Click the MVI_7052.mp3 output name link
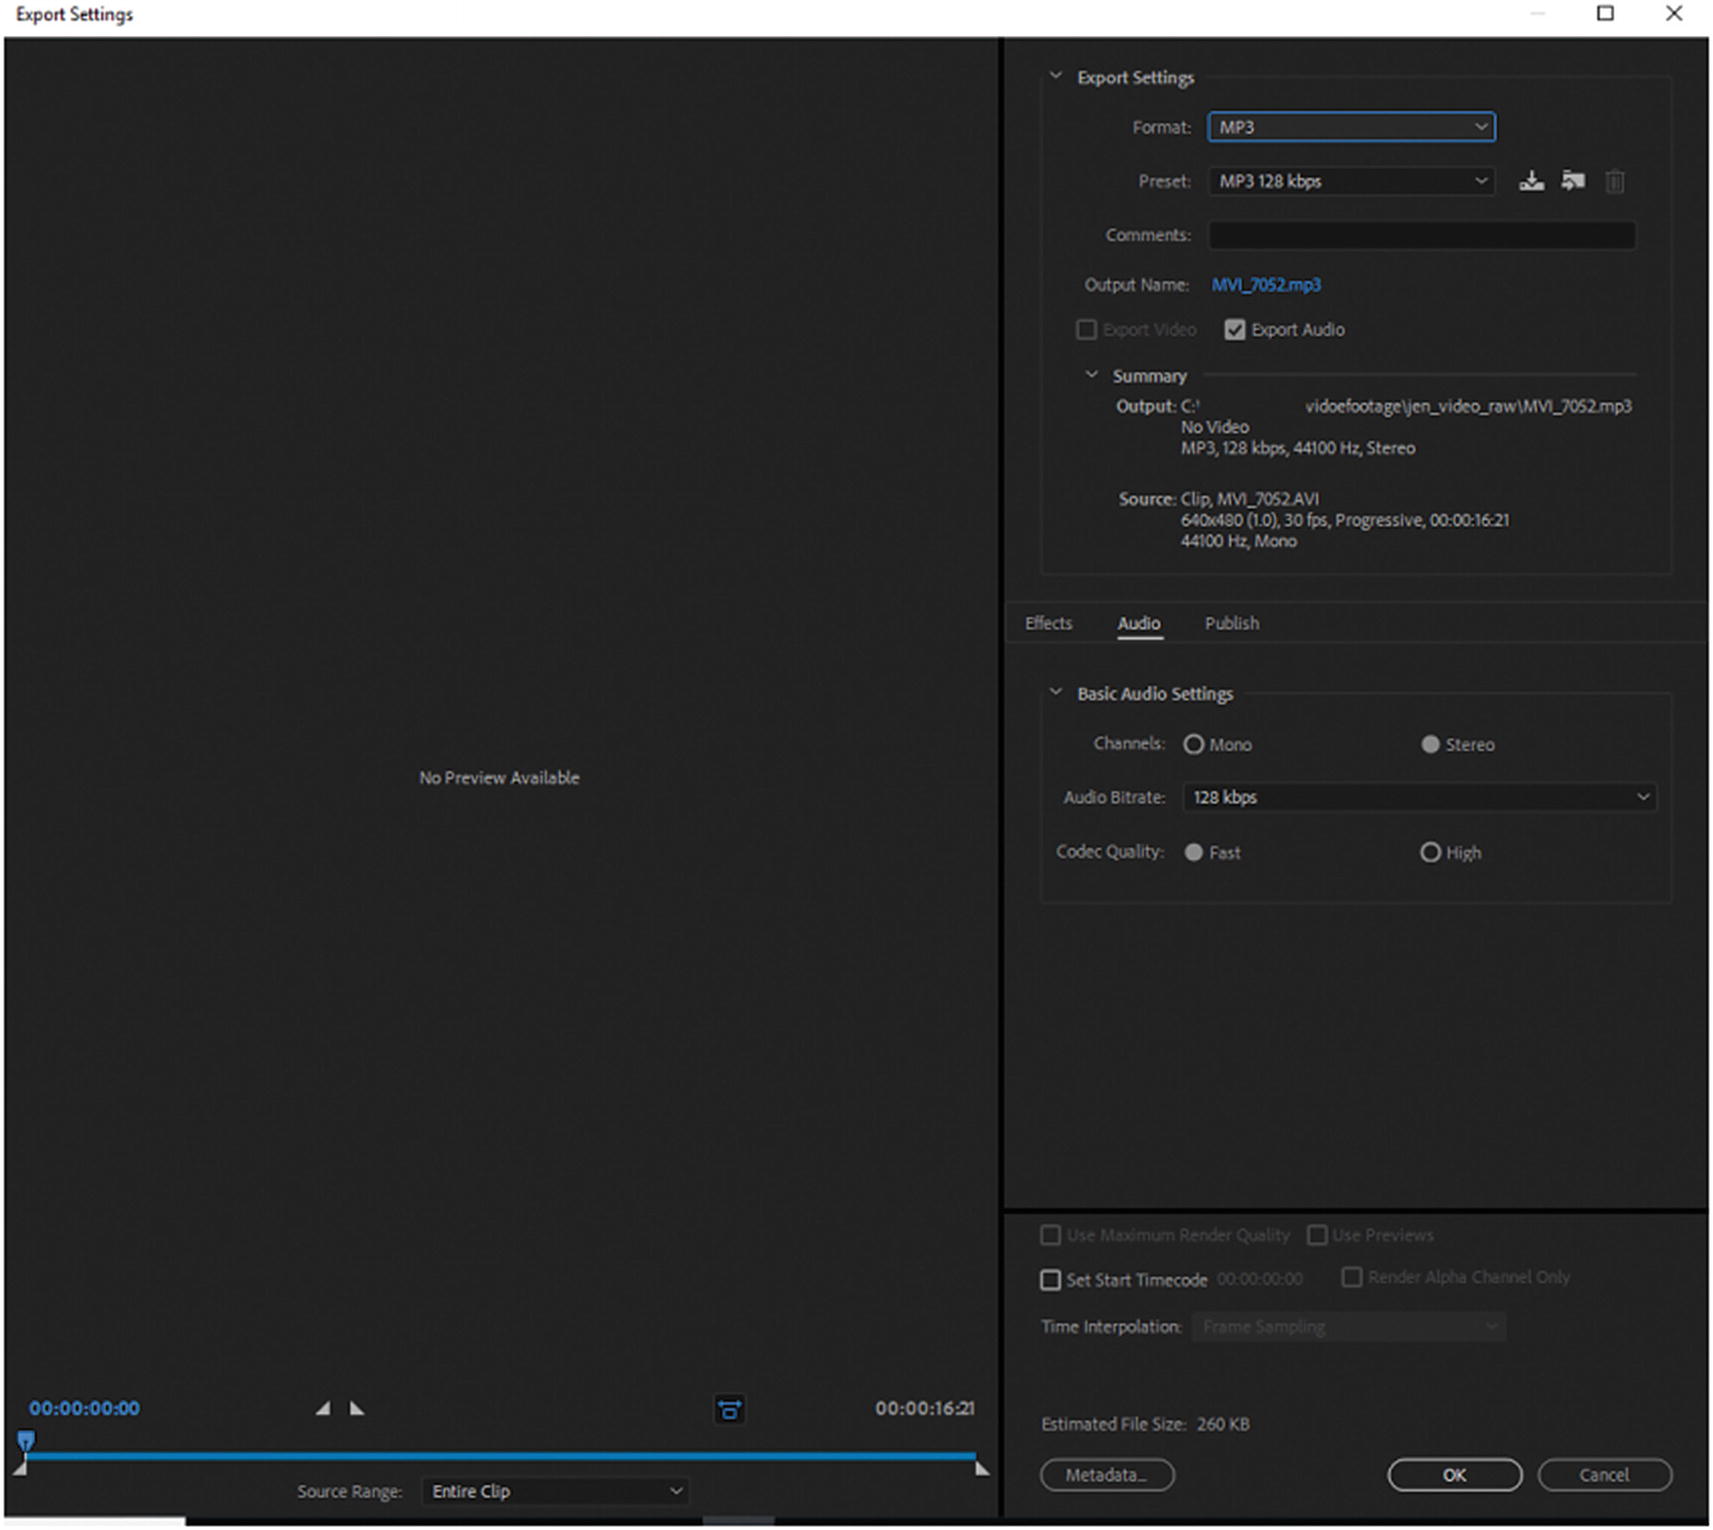 point(1266,285)
